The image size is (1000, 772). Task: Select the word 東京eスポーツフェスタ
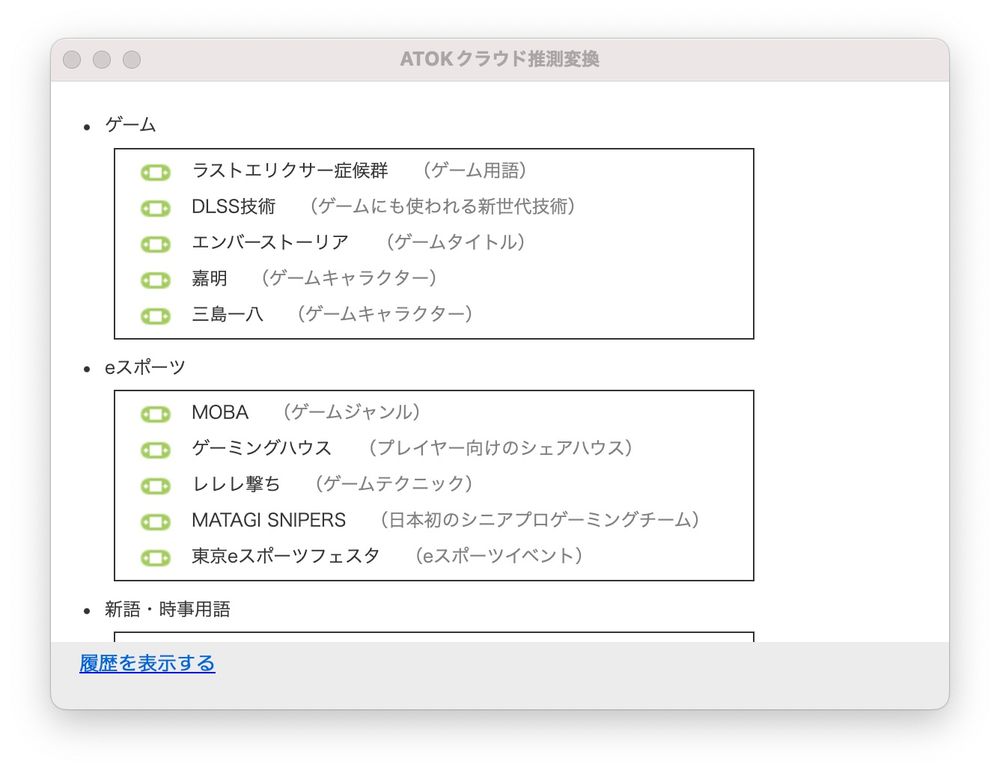tap(286, 555)
